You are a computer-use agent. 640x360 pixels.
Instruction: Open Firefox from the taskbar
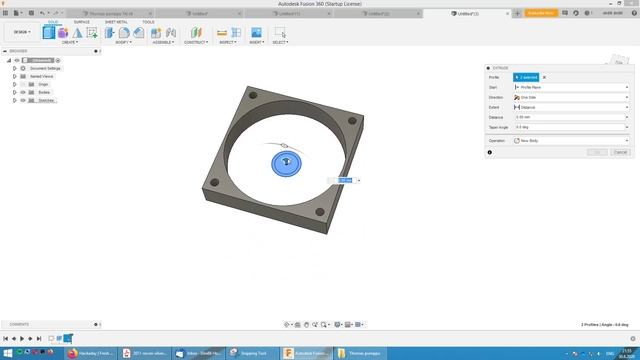[91, 353]
